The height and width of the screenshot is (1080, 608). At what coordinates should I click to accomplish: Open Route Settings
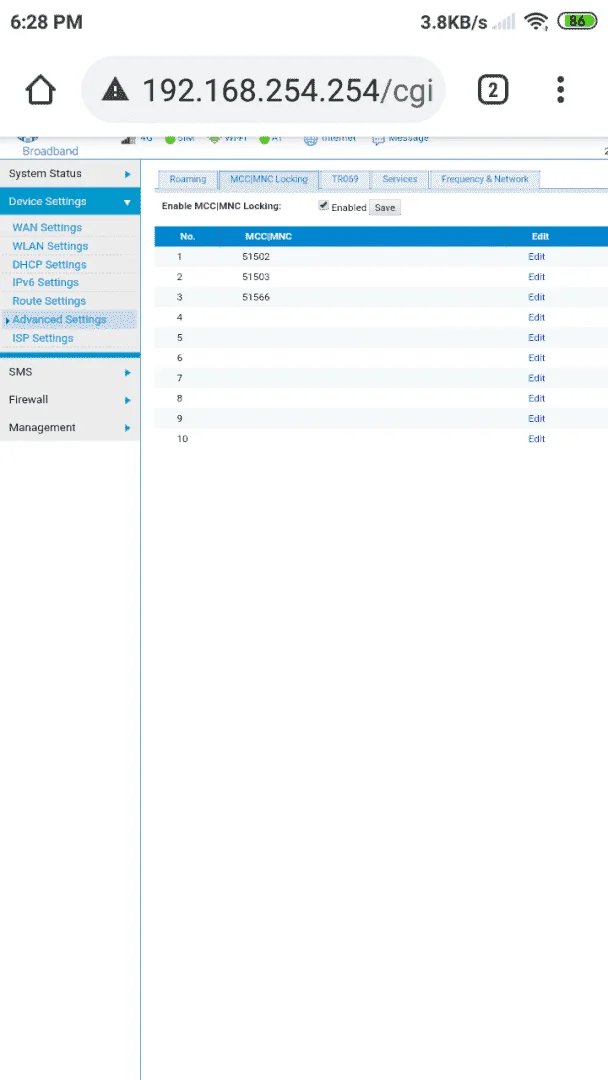pos(49,301)
